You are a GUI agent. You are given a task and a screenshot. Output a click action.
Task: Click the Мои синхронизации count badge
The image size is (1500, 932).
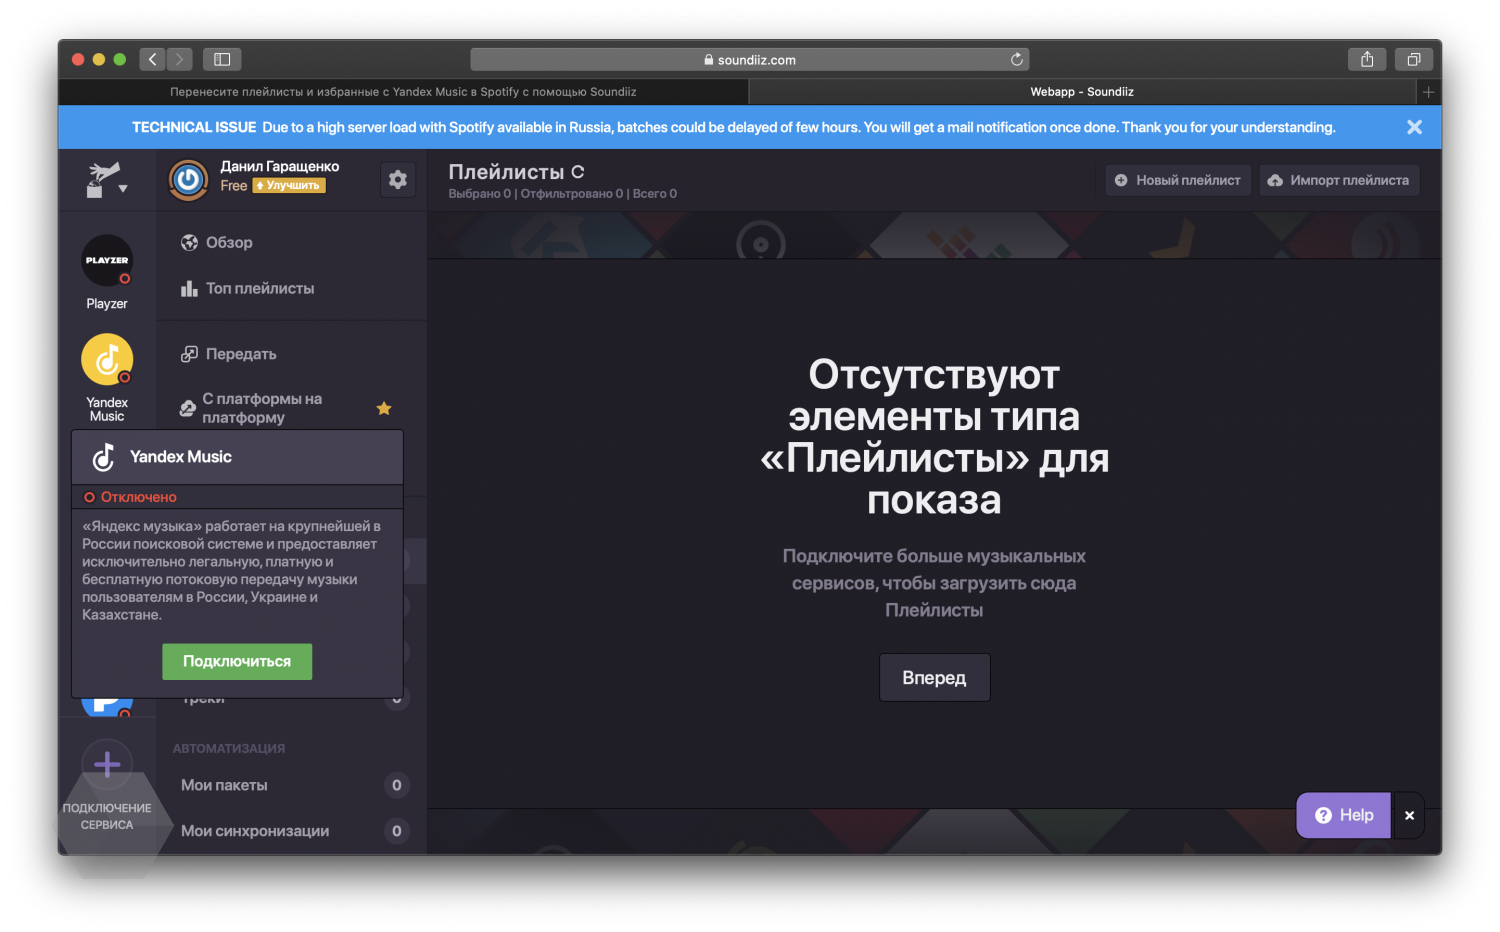click(x=397, y=831)
